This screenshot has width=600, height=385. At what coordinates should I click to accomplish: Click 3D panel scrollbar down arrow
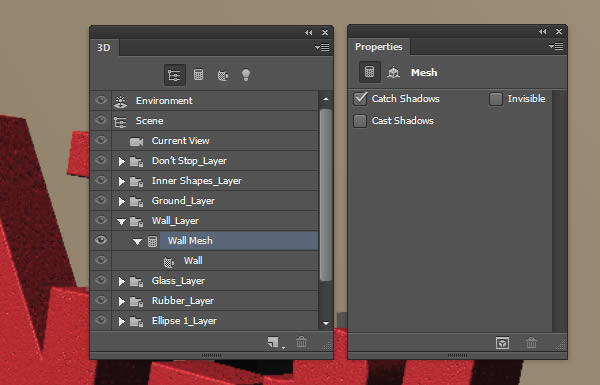tap(326, 323)
